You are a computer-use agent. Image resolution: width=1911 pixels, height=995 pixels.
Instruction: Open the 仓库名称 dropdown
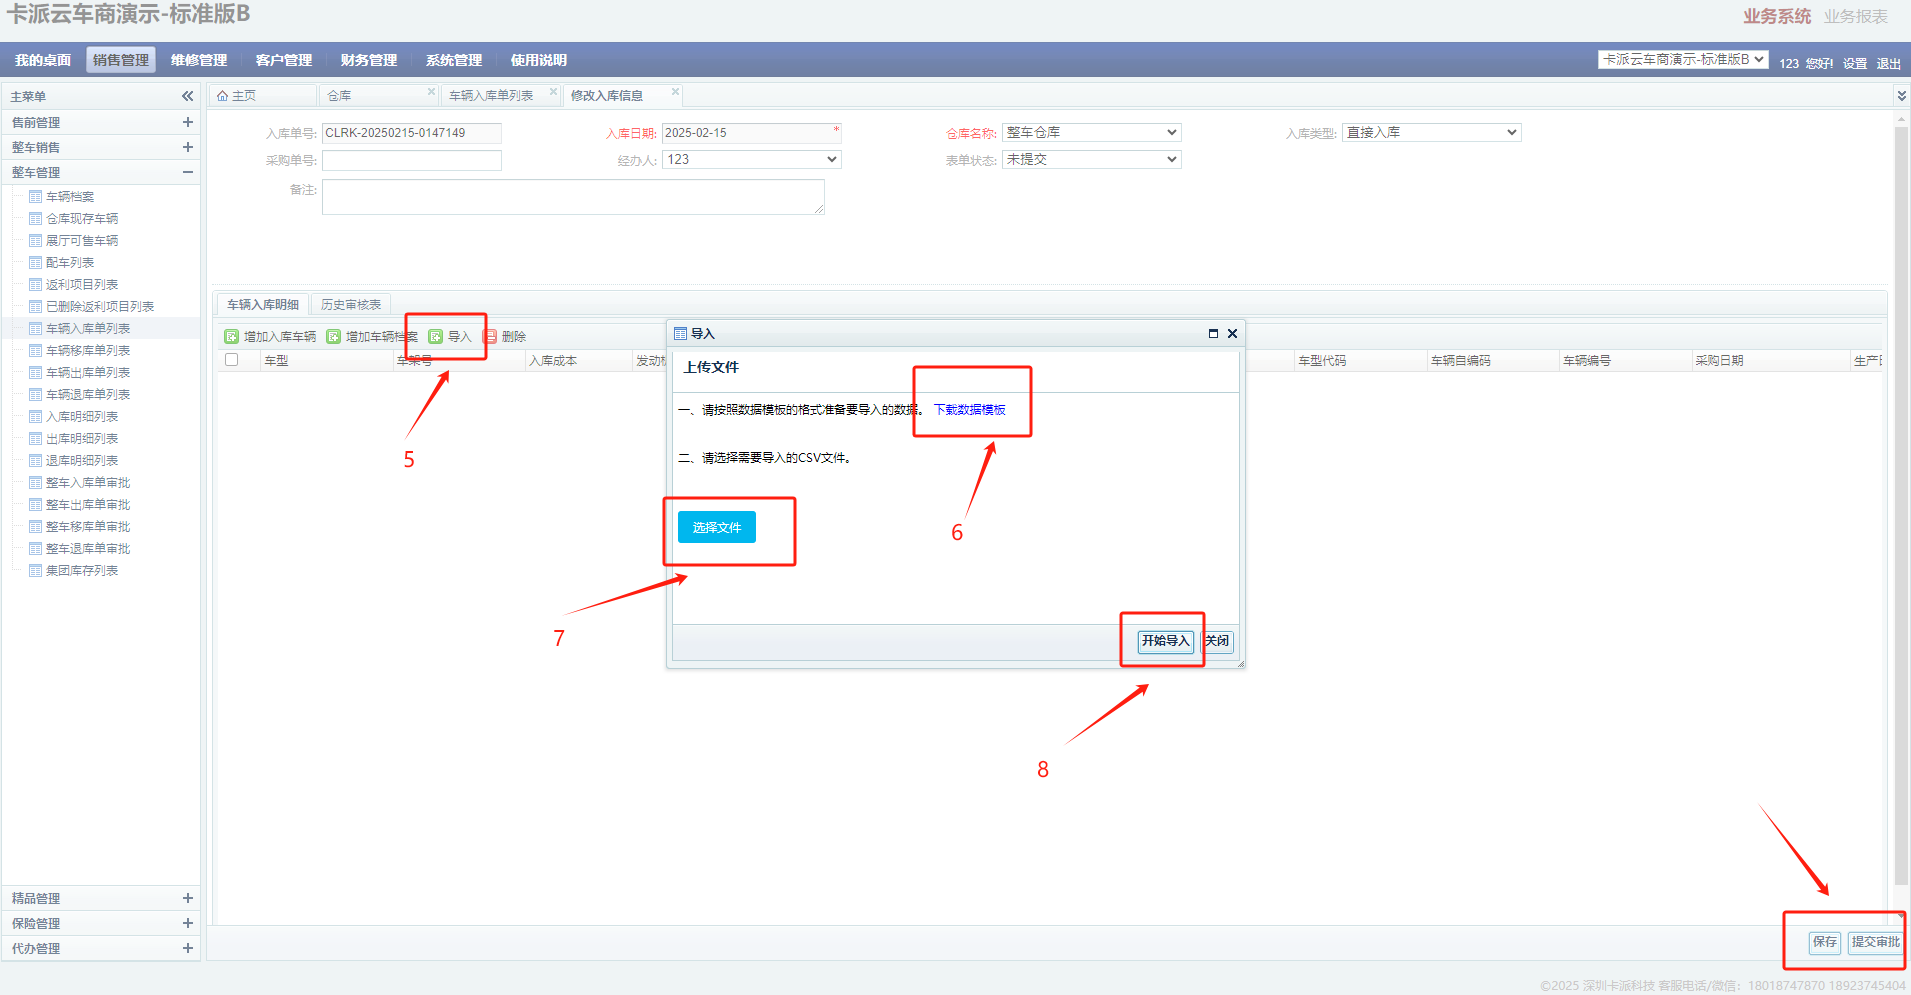click(1091, 133)
